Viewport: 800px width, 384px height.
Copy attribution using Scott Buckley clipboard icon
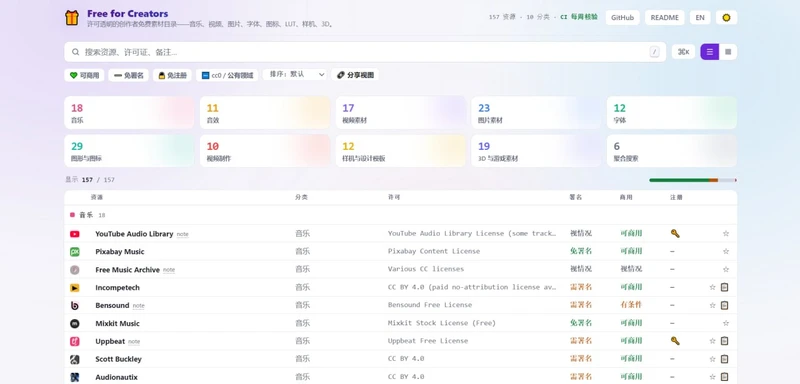point(724,359)
